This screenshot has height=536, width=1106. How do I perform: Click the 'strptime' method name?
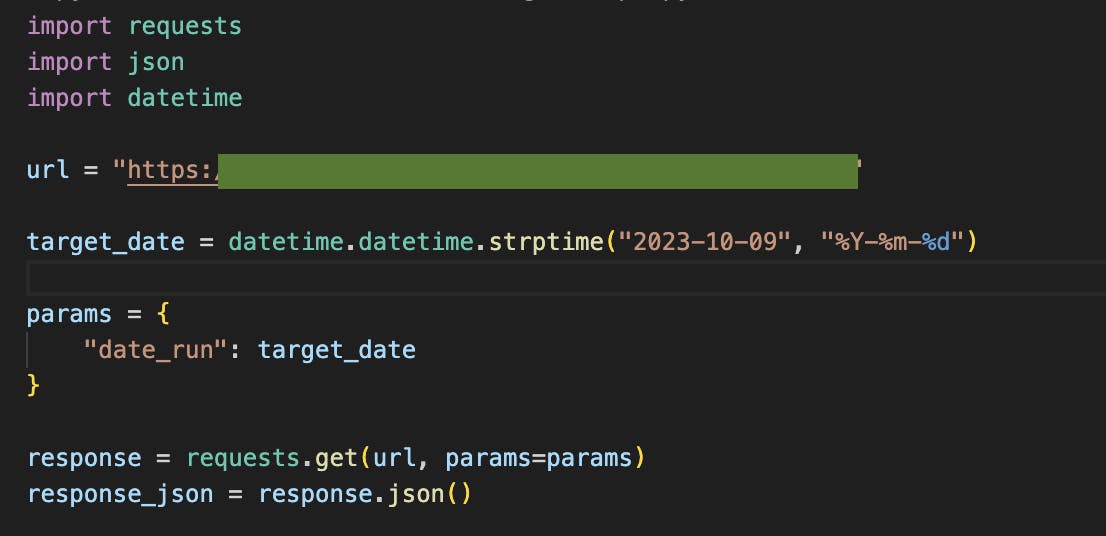[x=547, y=243]
